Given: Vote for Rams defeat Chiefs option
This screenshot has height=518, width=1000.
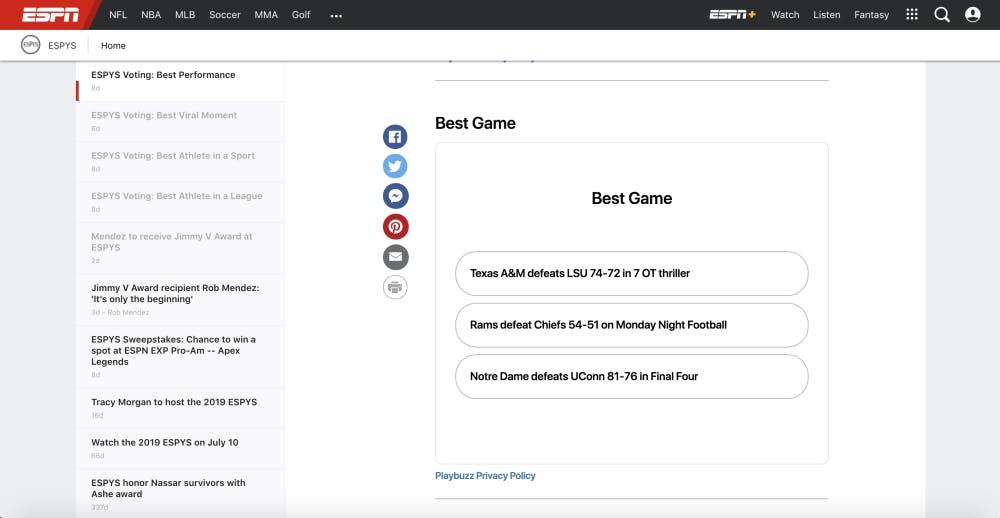Looking at the screenshot, I should tap(631, 325).
